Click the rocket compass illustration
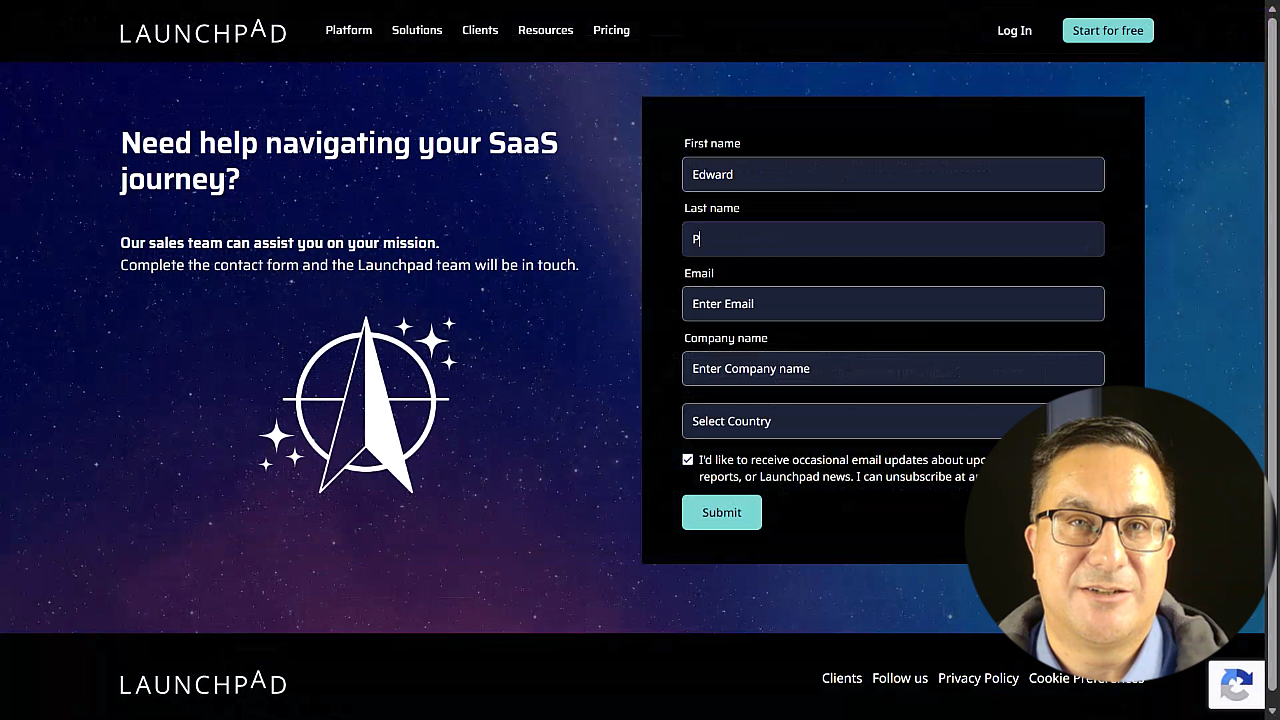 pos(359,405)
